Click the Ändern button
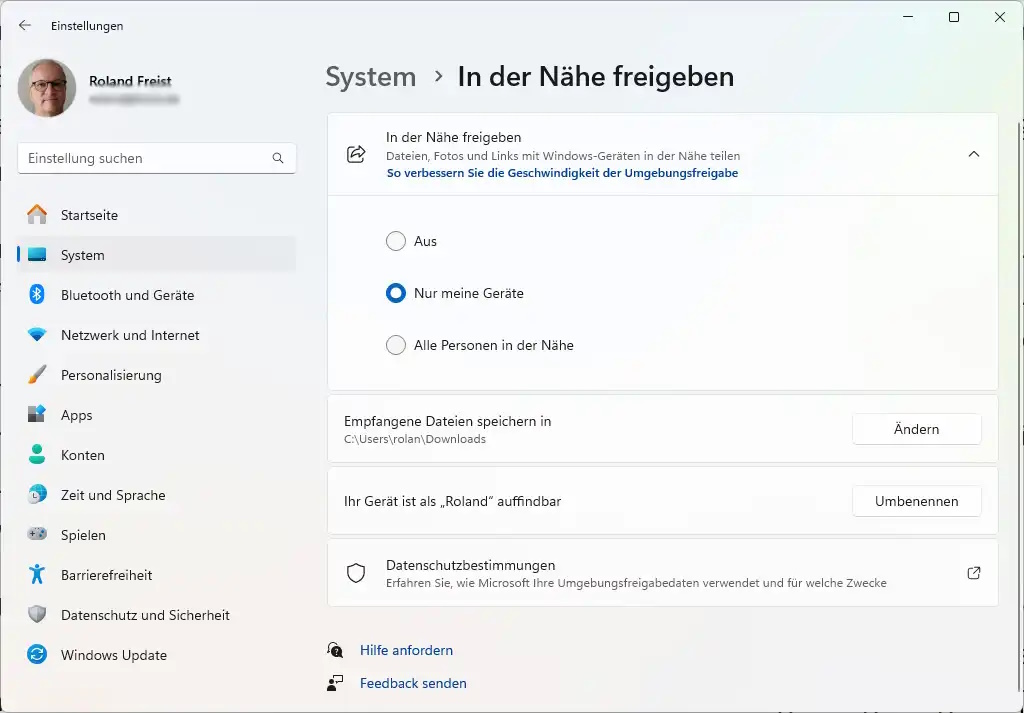Screen dimensions: 1024x713 [916, 429]
